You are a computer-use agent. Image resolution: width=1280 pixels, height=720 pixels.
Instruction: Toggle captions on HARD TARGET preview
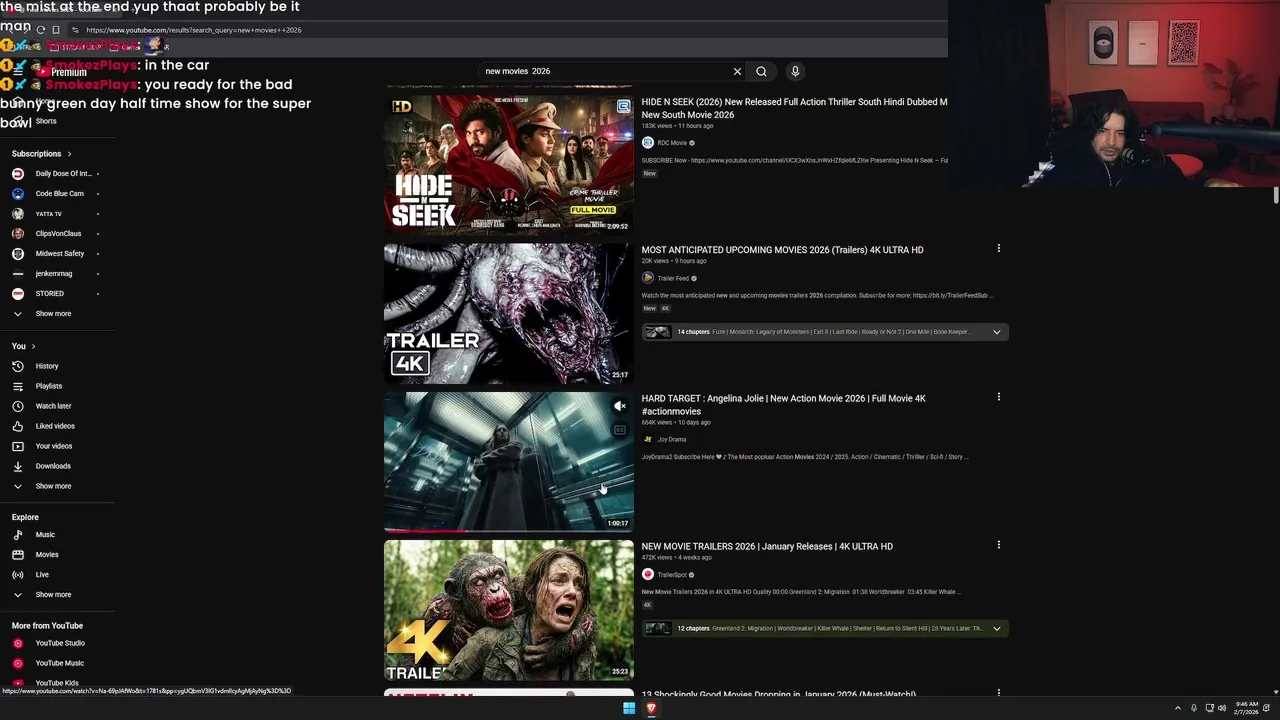pos(620,430)
